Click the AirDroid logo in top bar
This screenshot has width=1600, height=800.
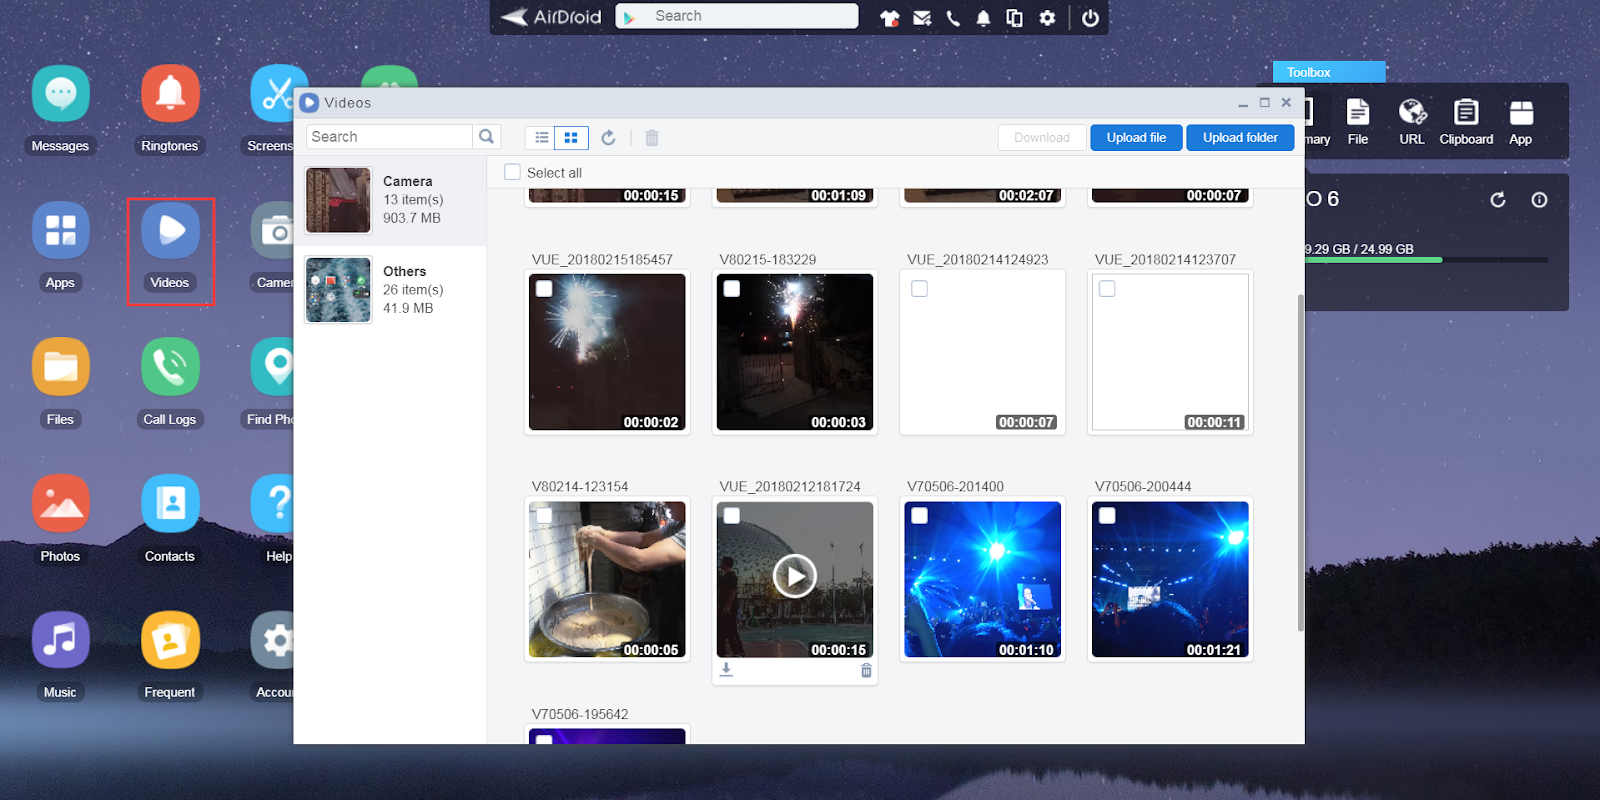(551, 17)
